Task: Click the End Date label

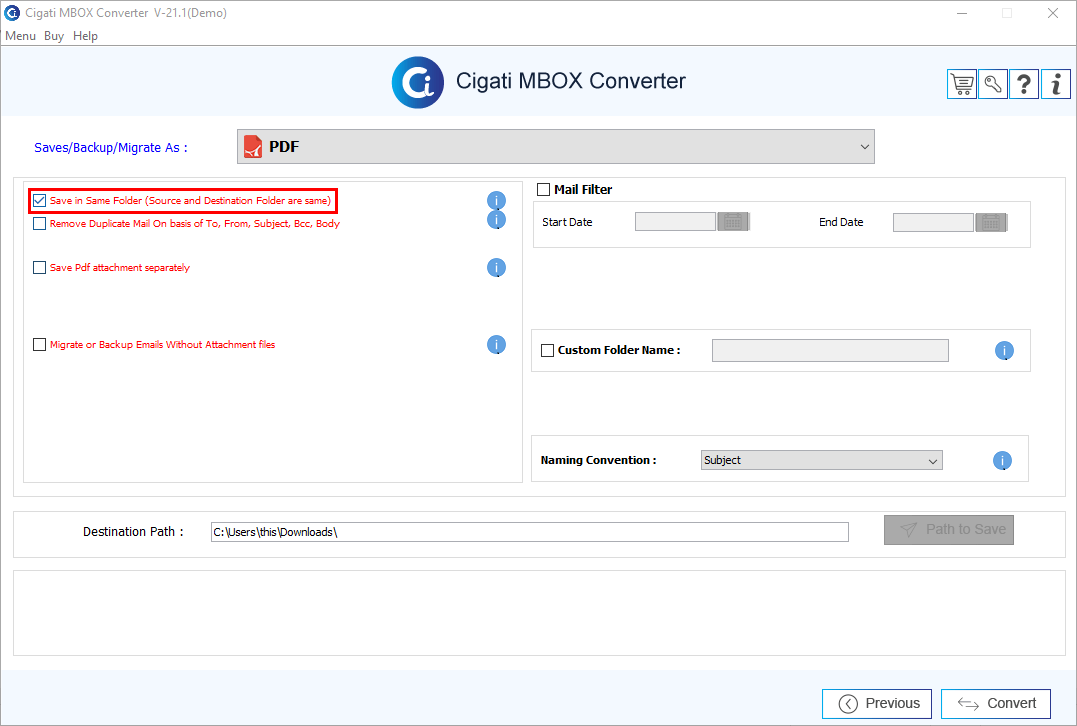Action: point(841,222)
